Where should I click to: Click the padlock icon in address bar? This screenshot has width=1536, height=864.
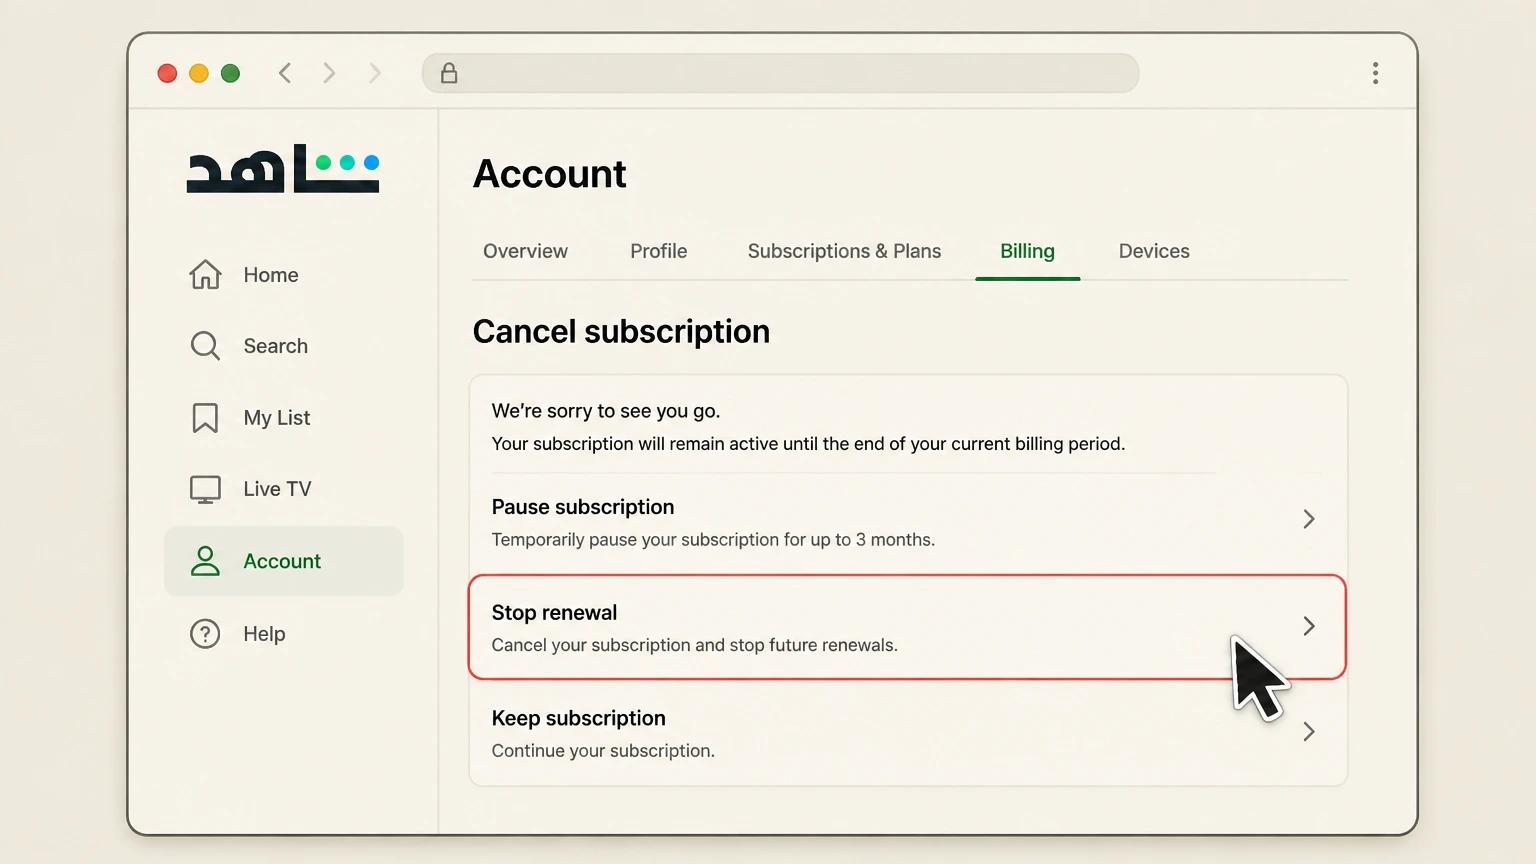pyautogui.click(x=449, y=73)
